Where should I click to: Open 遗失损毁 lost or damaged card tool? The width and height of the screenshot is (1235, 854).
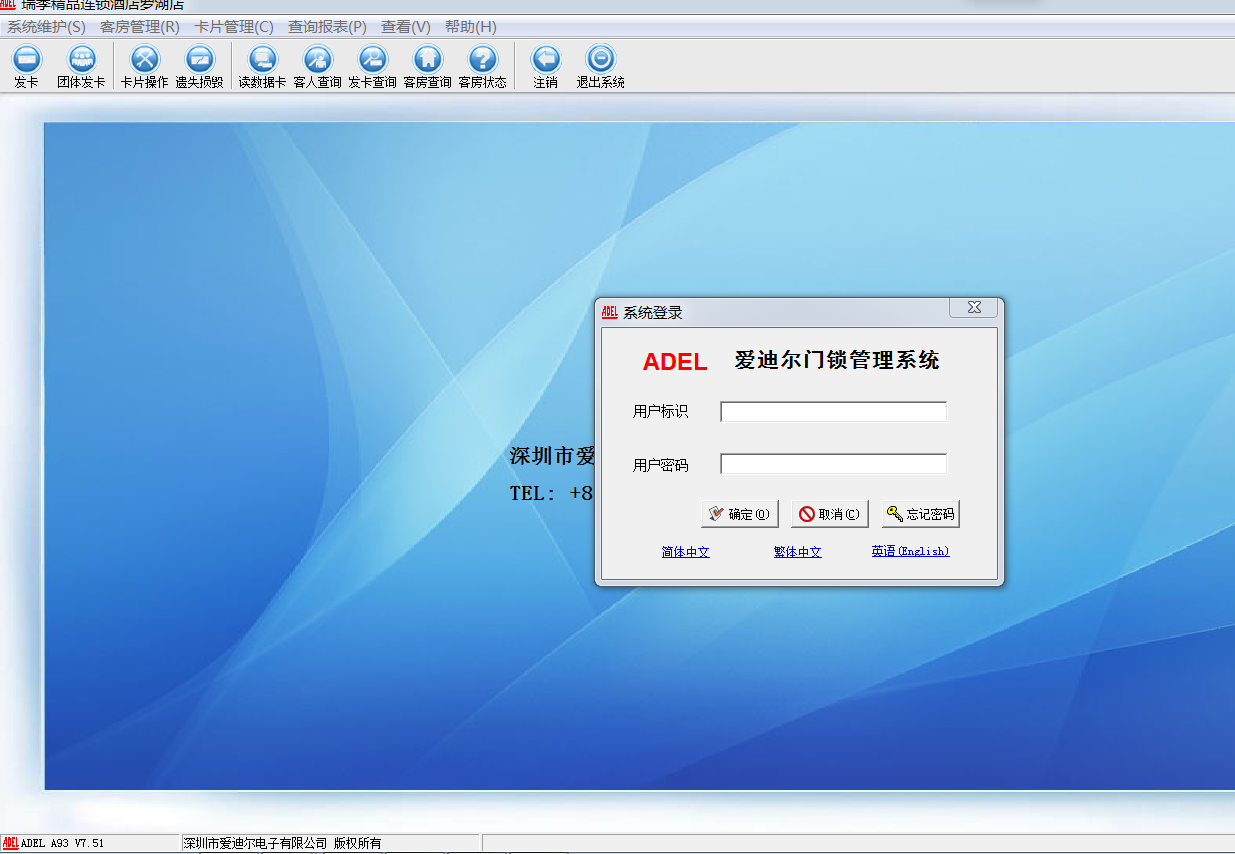pyautogui.click(x=200, y=67)
